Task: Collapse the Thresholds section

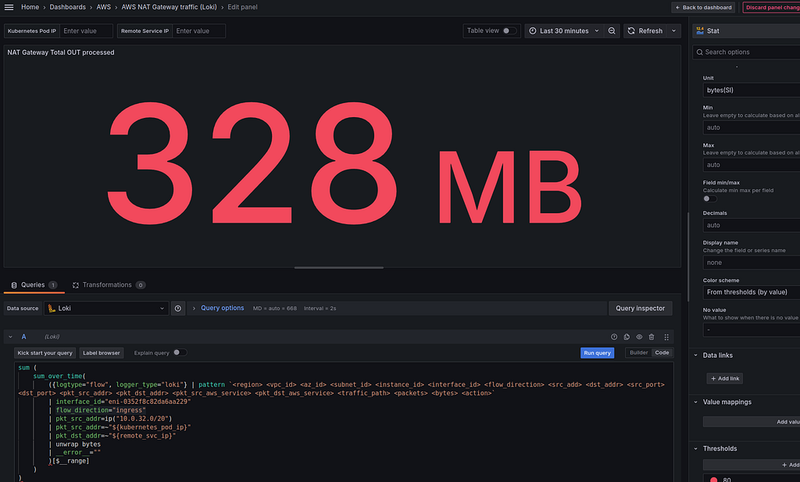Action: click(695, 449)
